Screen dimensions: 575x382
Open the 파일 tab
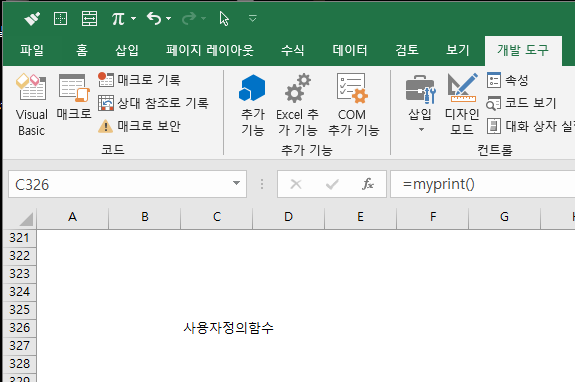32,50
